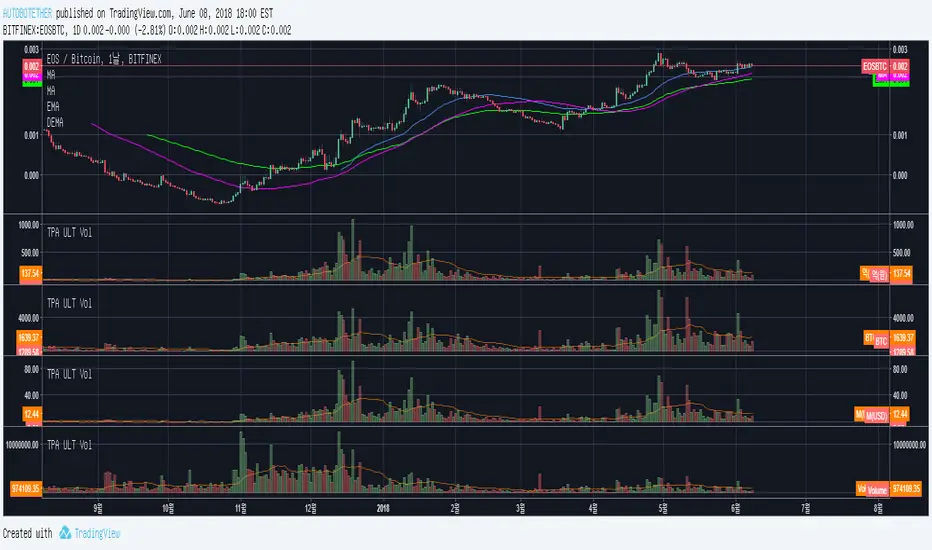Click the 3월 time axis label

[x=521, y=508]
